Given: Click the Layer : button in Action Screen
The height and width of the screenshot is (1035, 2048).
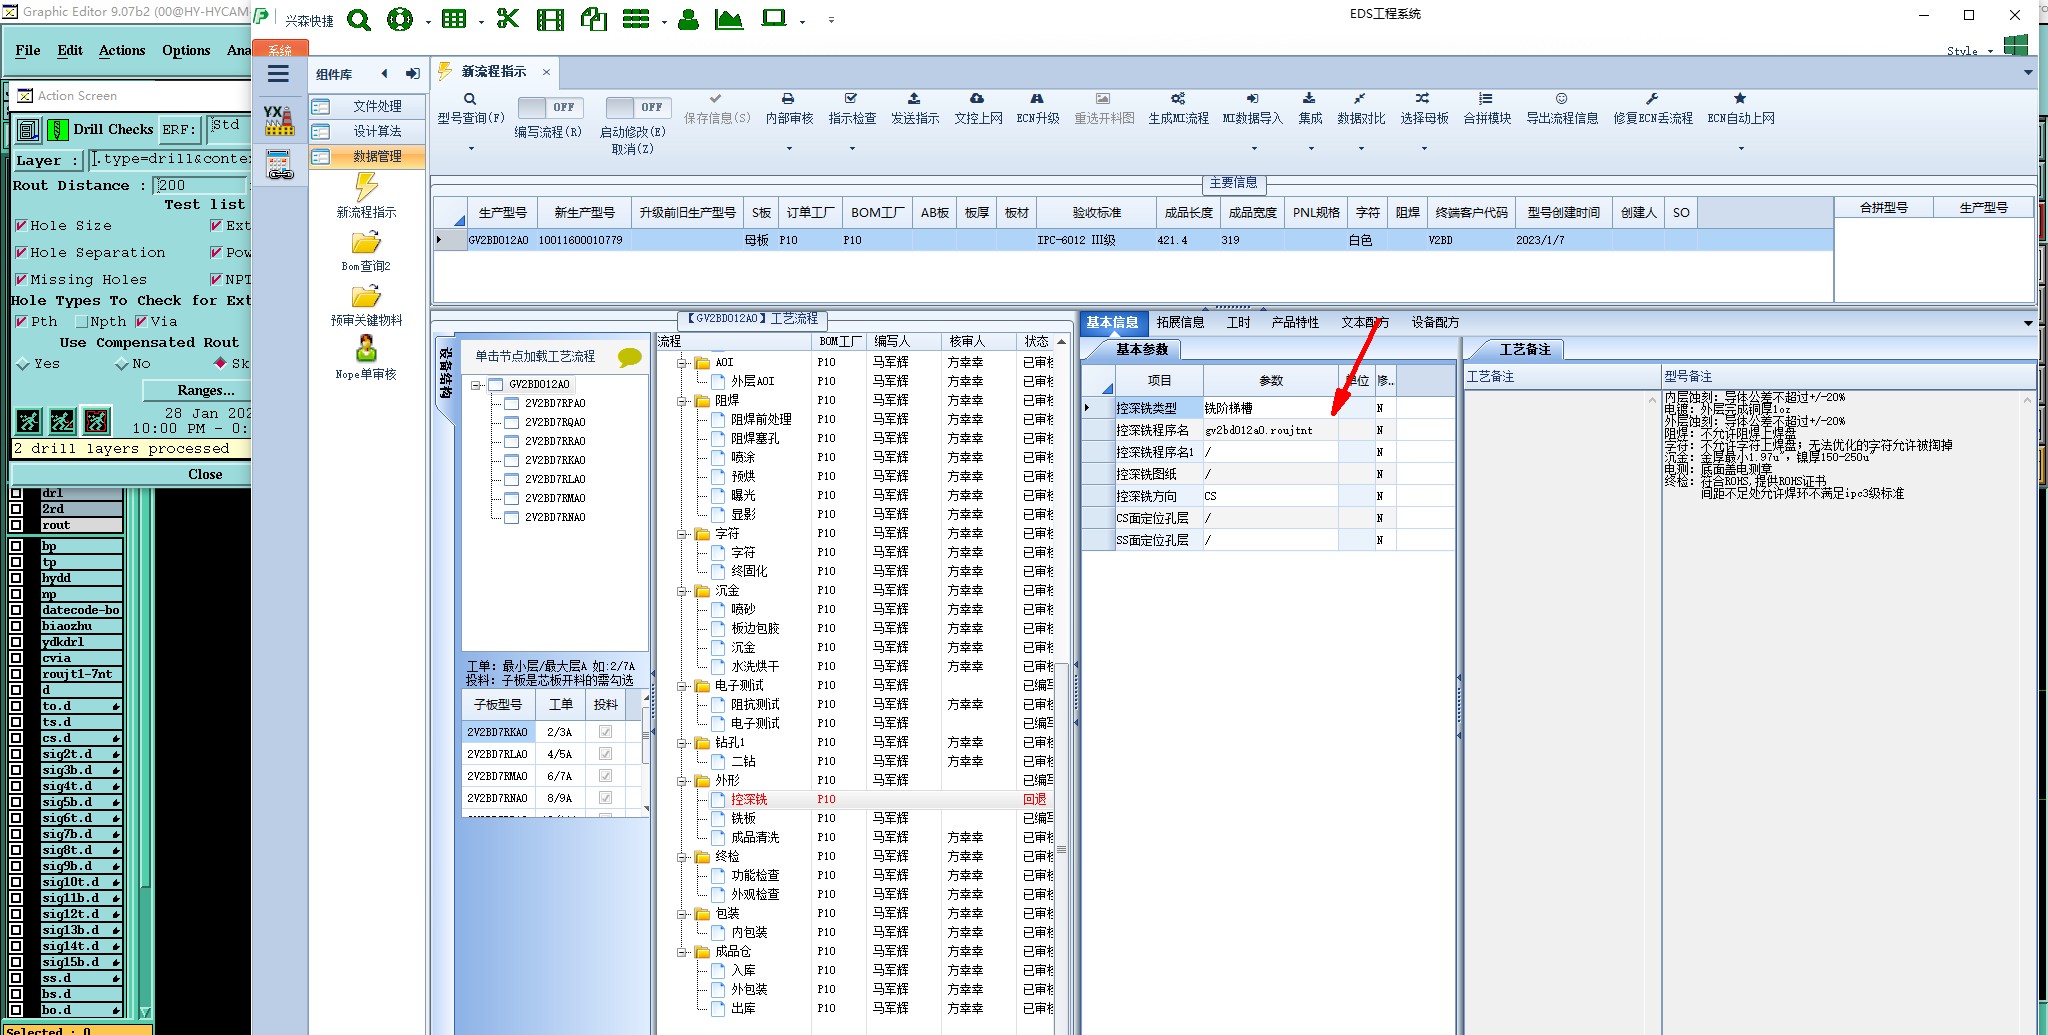Looking at the screenshot, I should tap(47, 160).
